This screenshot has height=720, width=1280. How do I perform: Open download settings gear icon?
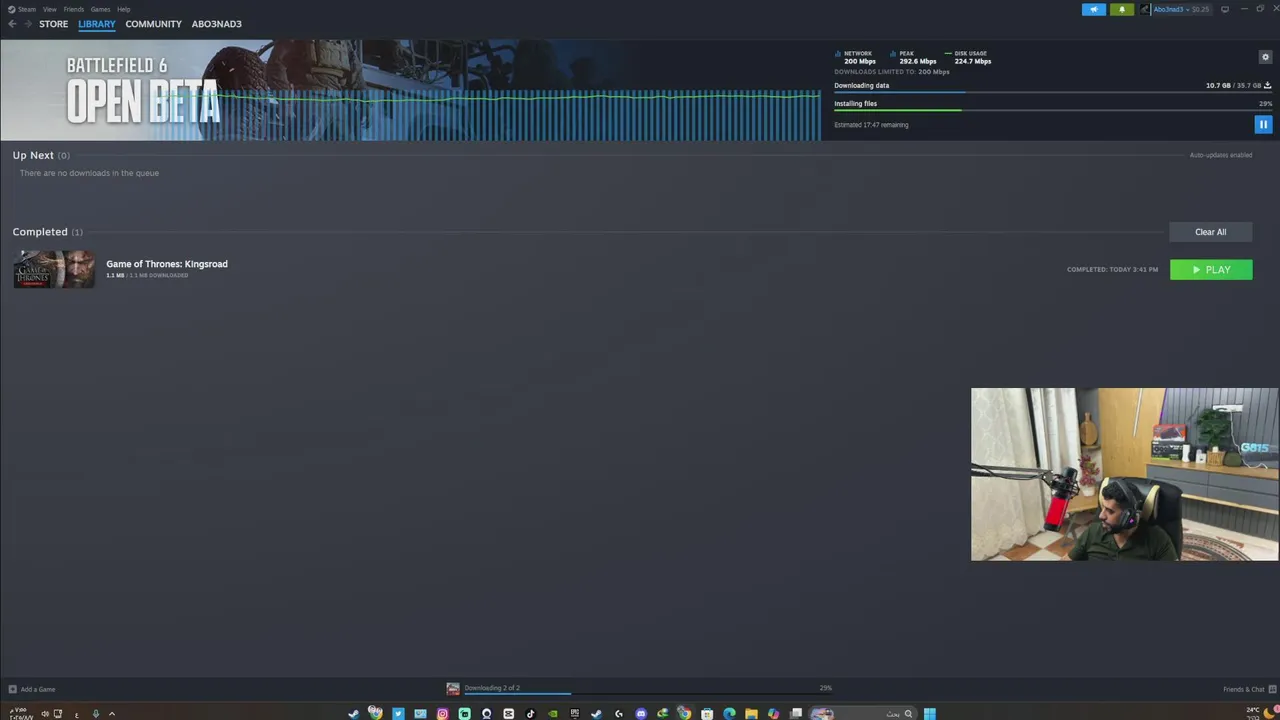tap(1265, 57)
